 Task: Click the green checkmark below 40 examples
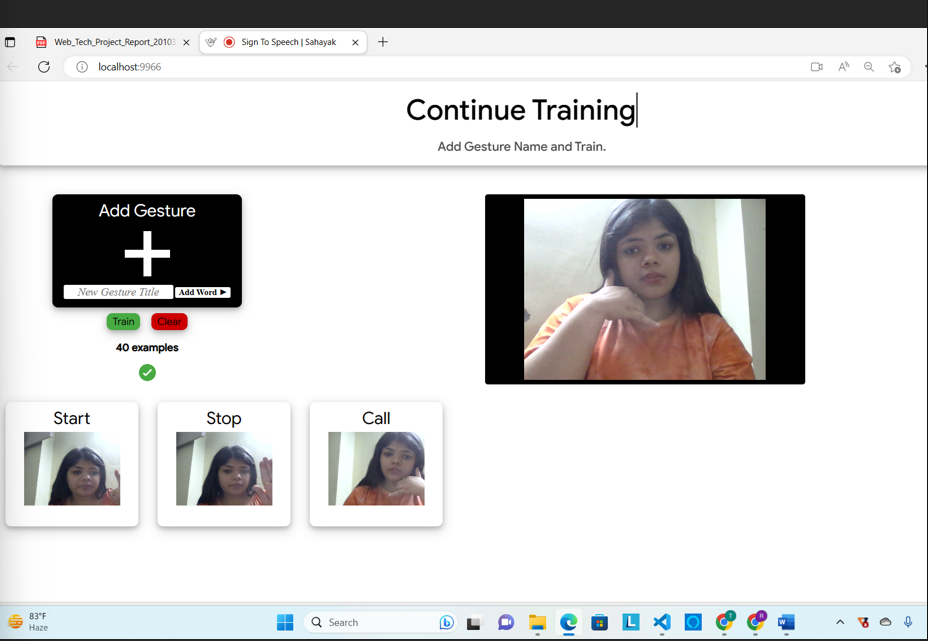click(147, 372)
